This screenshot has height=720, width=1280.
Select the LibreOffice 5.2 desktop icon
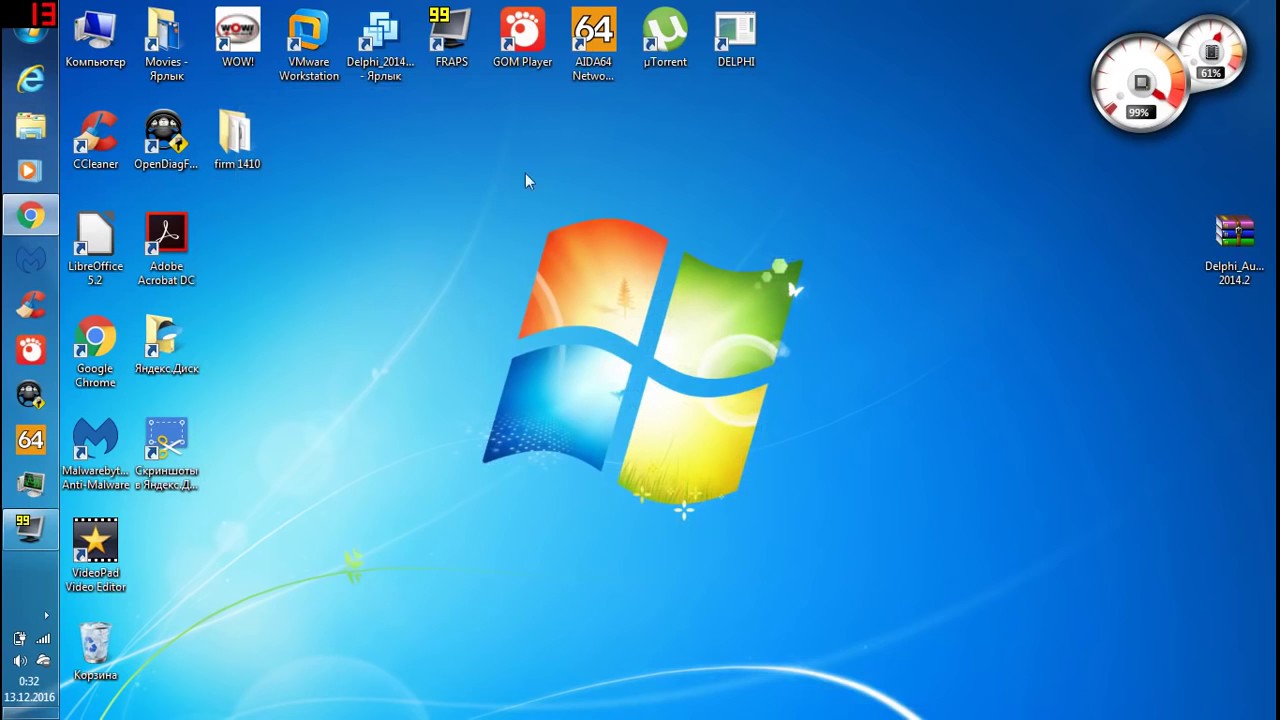tap(95, 249)
